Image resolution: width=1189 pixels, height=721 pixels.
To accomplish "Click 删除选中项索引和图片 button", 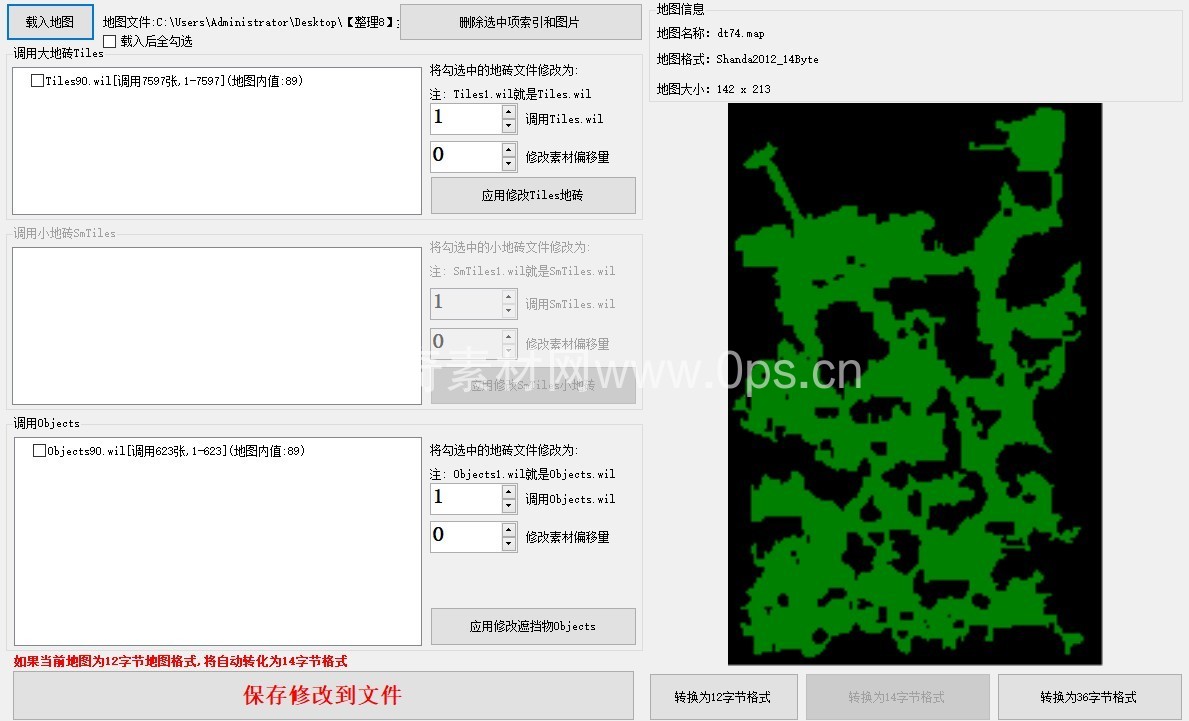I will point(520,22).
